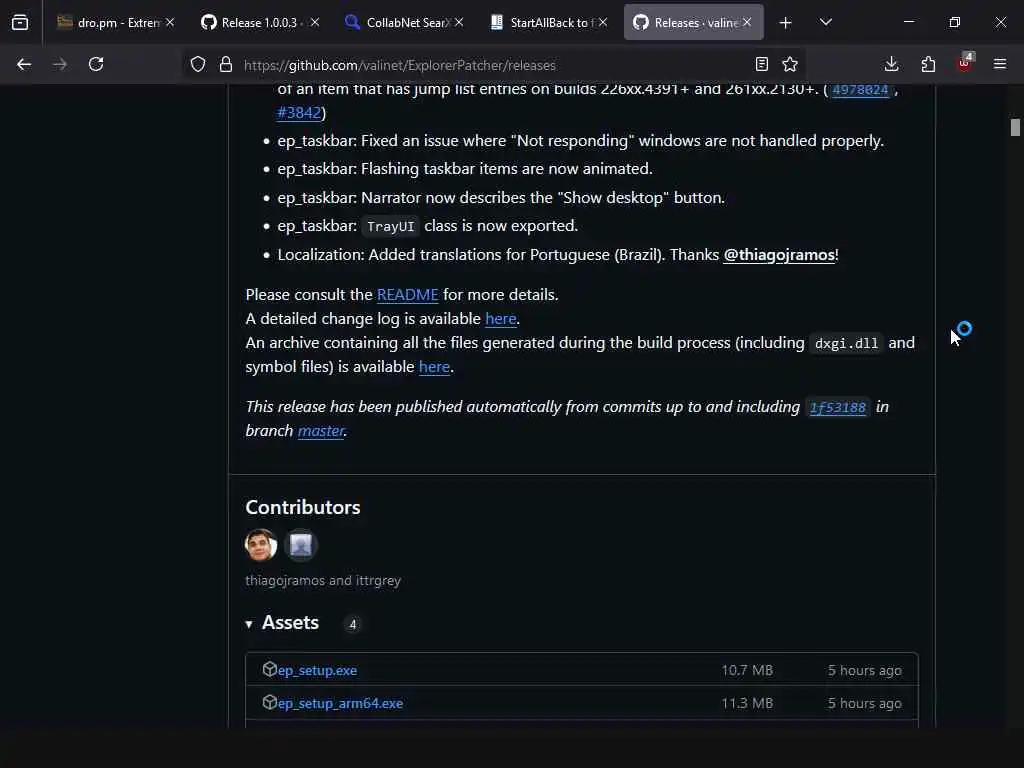Open the Firefox application menu
This screenshot has height=768, width=1024.
coord(1000,64)
